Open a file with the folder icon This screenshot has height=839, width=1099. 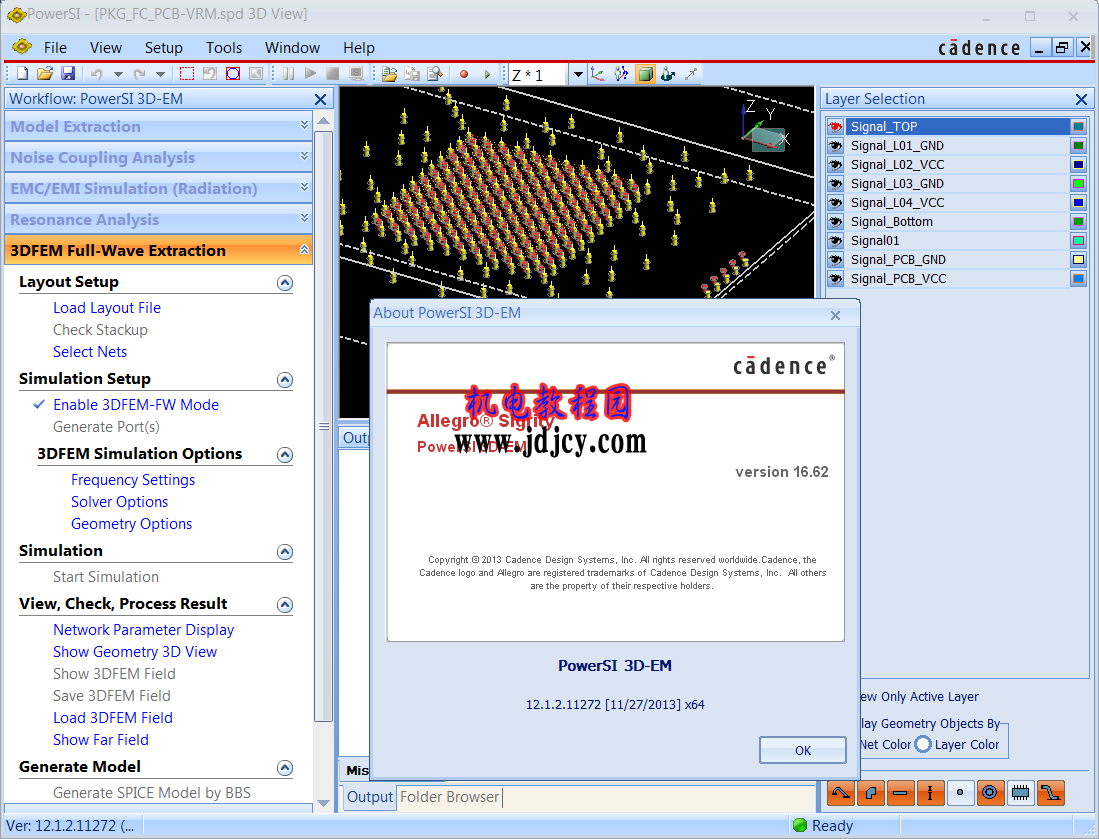[45, 74]
